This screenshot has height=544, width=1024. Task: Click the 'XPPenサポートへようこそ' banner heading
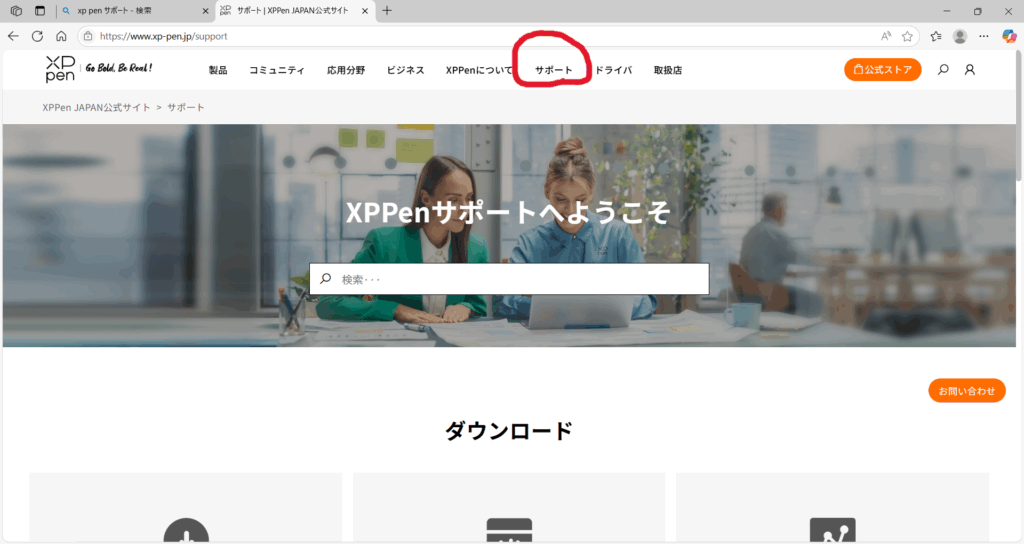point(508,212)
